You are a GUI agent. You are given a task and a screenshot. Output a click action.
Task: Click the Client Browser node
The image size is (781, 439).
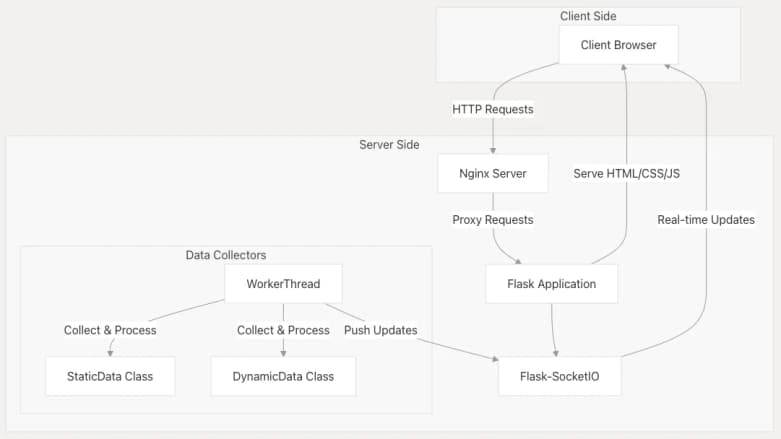click(618, 45)
